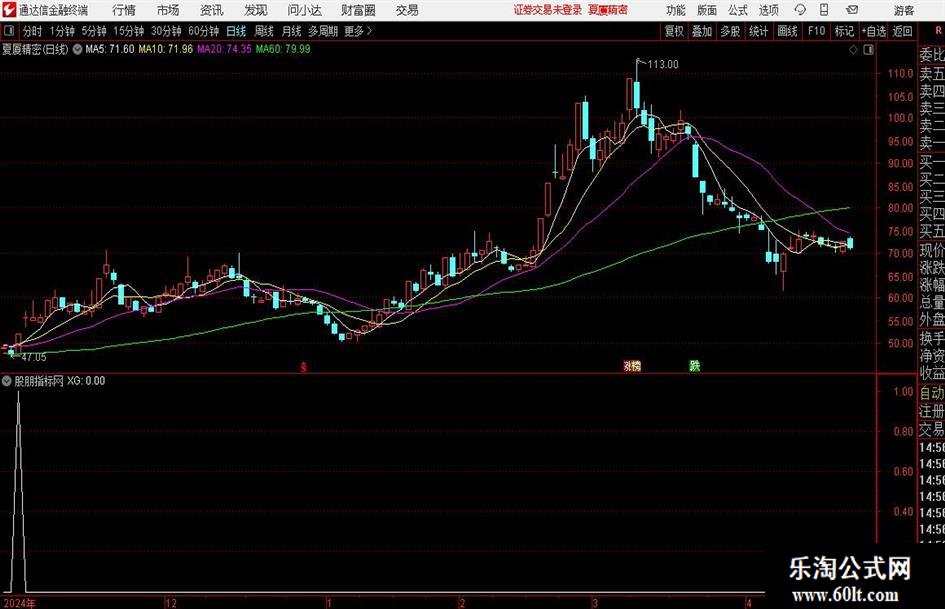Expand the 更多 periods chevron
945x609 pixels.
tap(359, 31)
